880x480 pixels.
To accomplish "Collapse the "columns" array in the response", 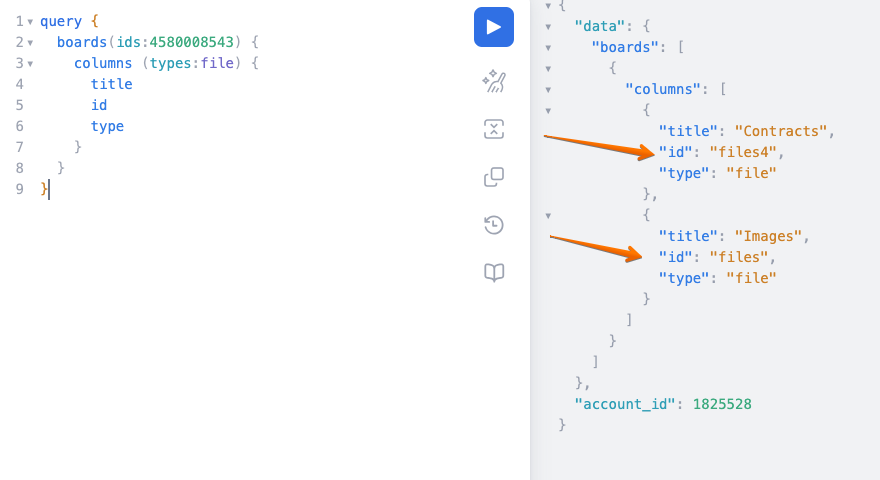I will point(548,90).
